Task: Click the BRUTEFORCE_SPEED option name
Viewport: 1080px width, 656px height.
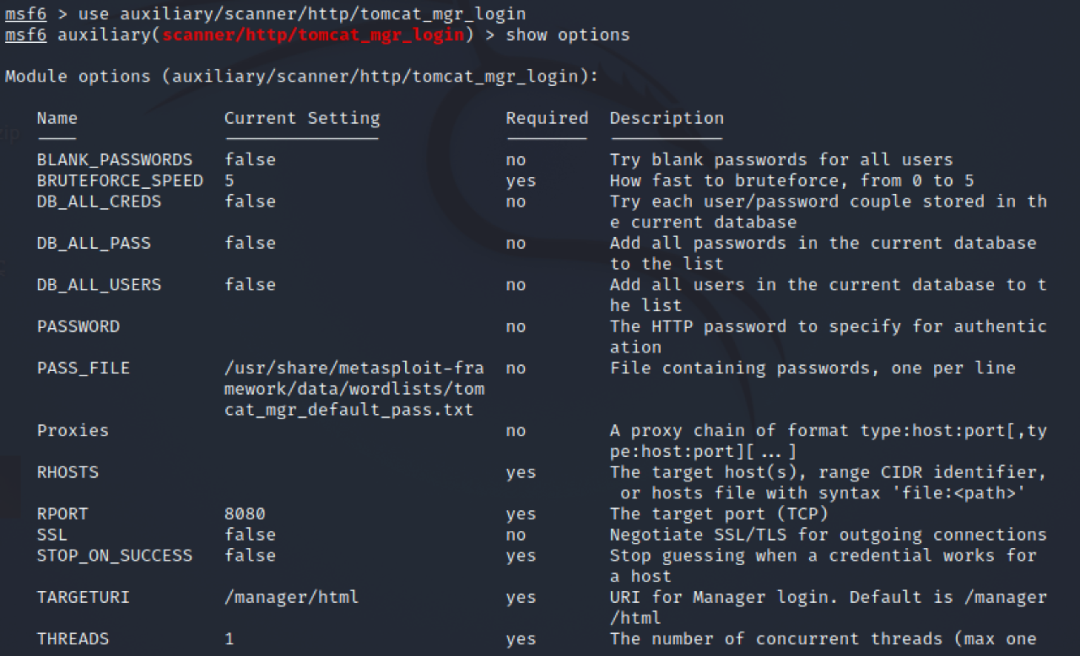Action: (x=120, y=181)
